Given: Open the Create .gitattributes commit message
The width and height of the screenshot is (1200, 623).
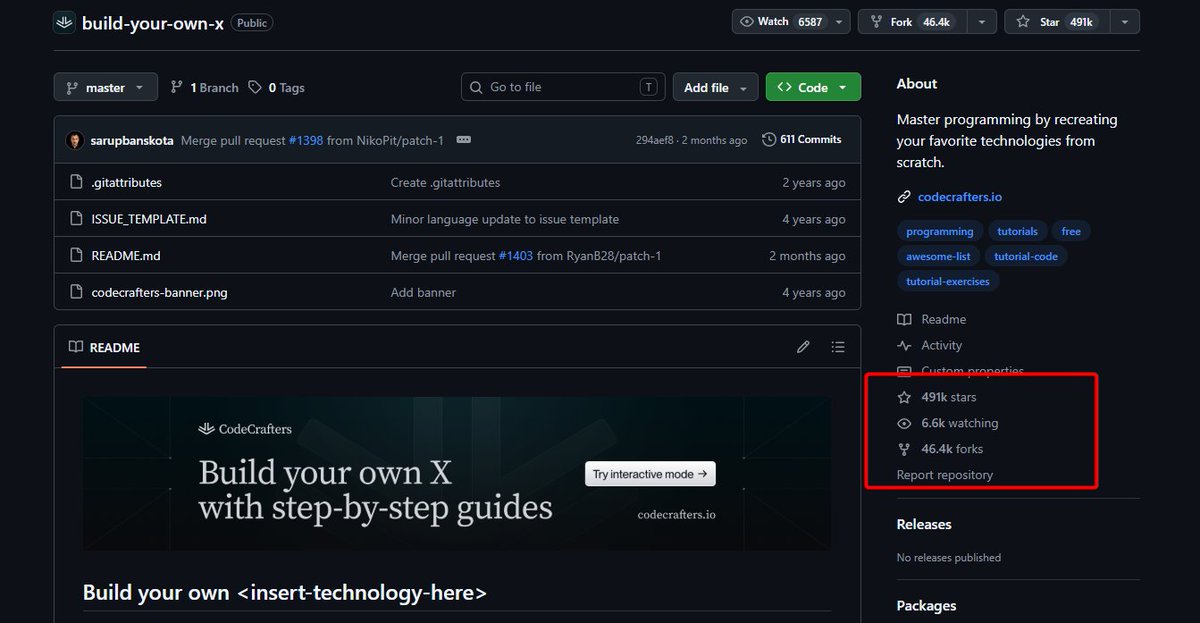Looking at the screenshot, I should coord(445,183).
